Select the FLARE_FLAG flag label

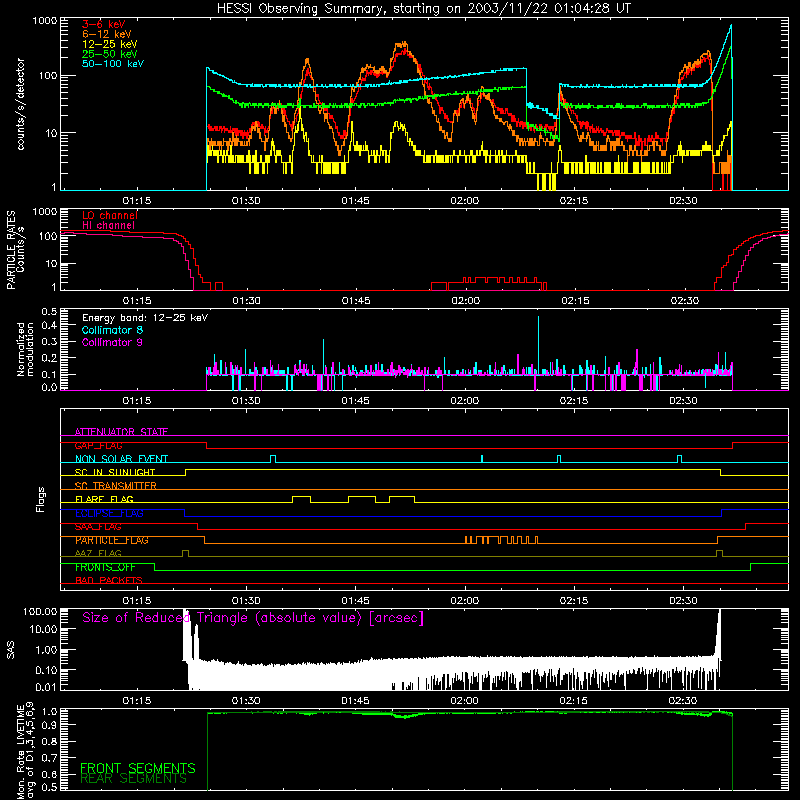click(104, 499)
